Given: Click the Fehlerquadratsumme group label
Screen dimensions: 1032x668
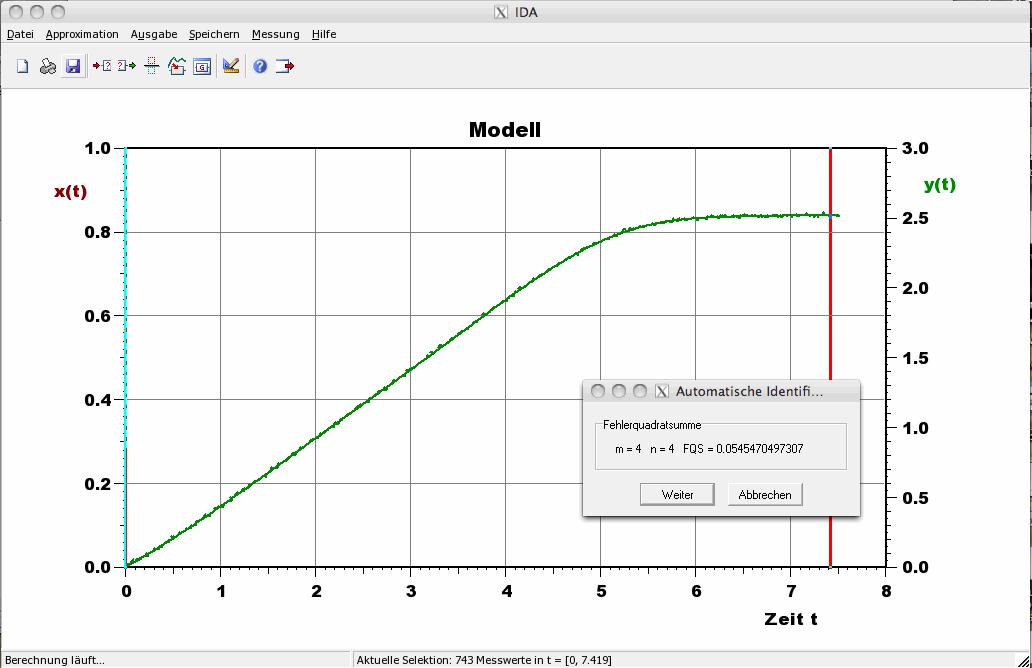Looking at the screenshot, I should (652, 425).
